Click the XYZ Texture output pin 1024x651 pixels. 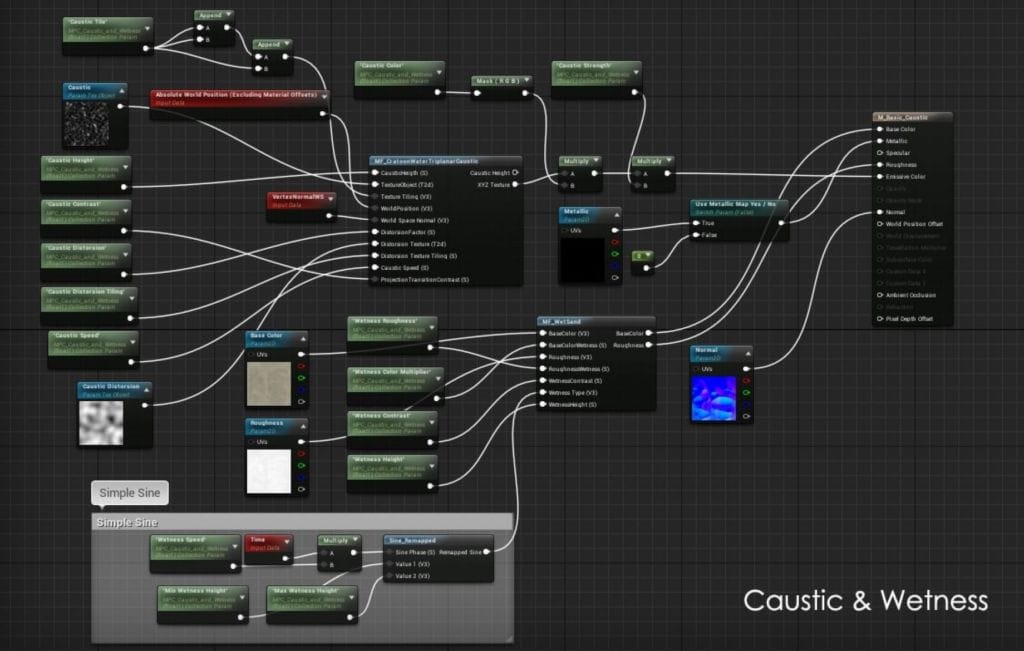point(515,185)
